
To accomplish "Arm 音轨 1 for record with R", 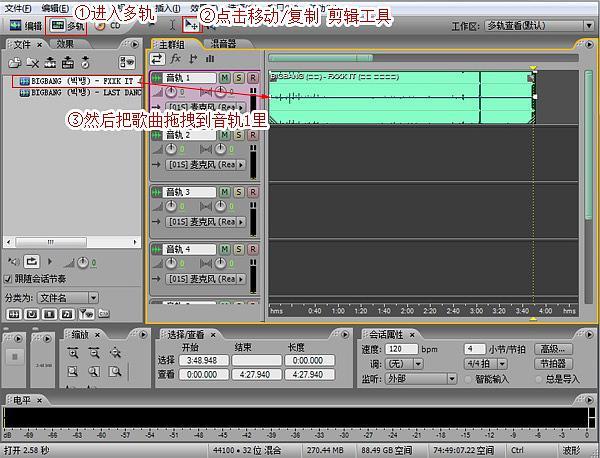I will [x=253, y=78].
